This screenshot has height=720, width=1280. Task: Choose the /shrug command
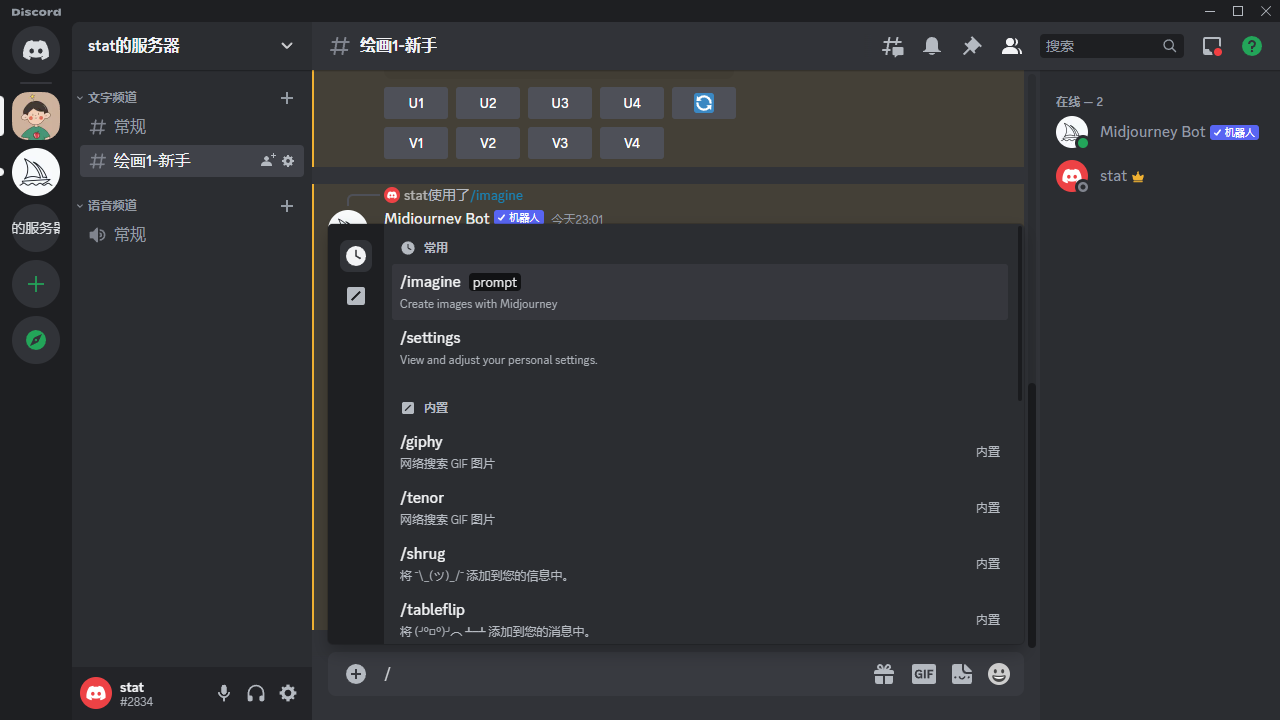[x=700, y=564]
